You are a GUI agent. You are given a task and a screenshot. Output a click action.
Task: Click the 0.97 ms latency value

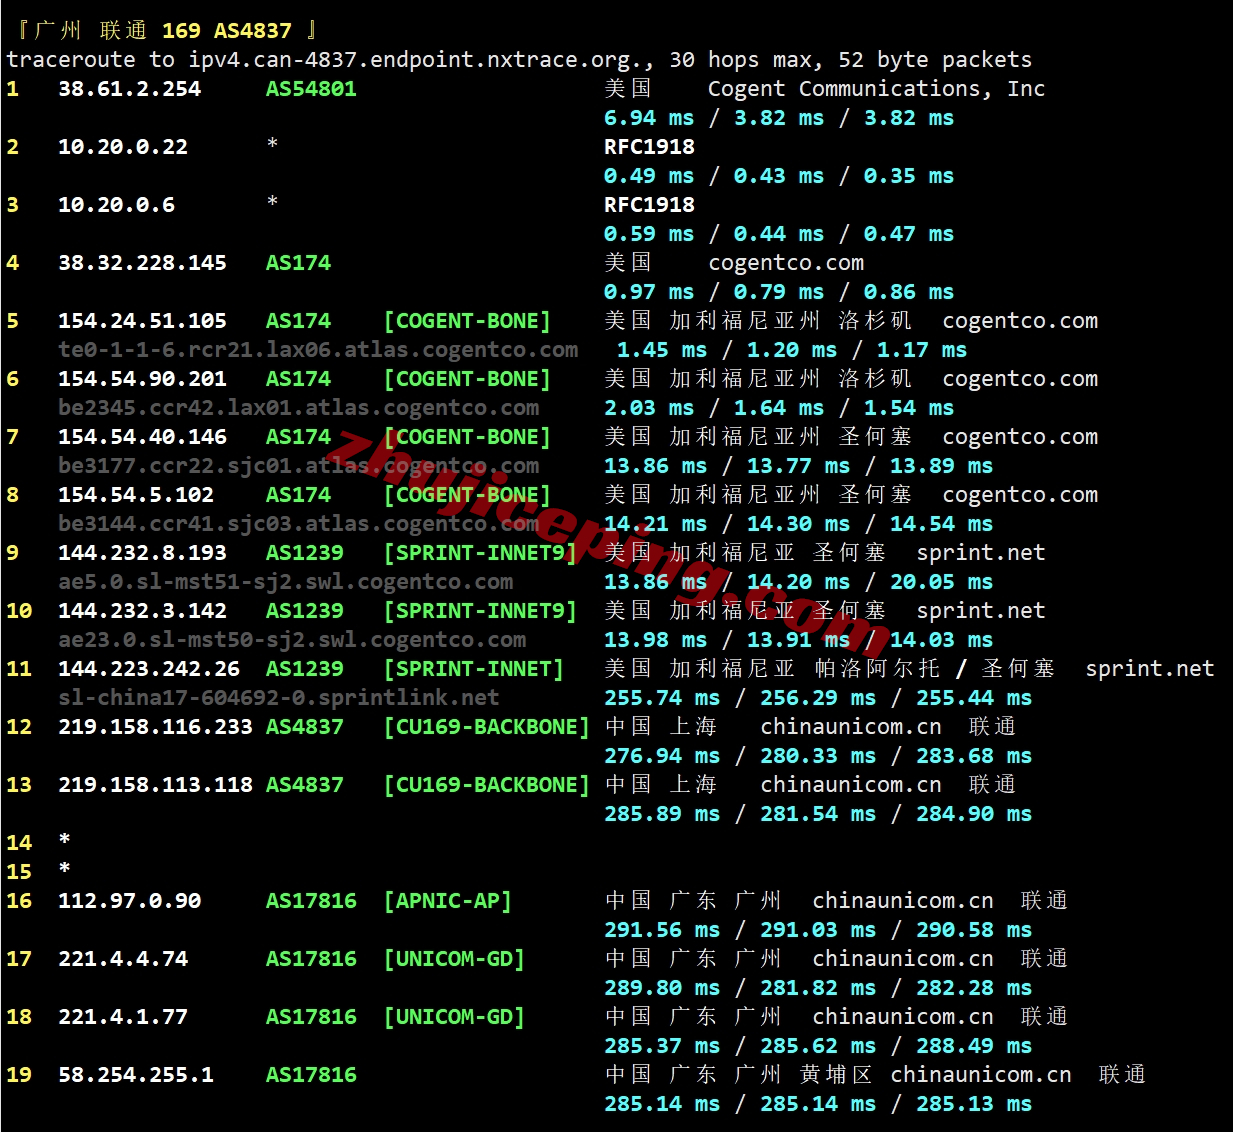649,292
